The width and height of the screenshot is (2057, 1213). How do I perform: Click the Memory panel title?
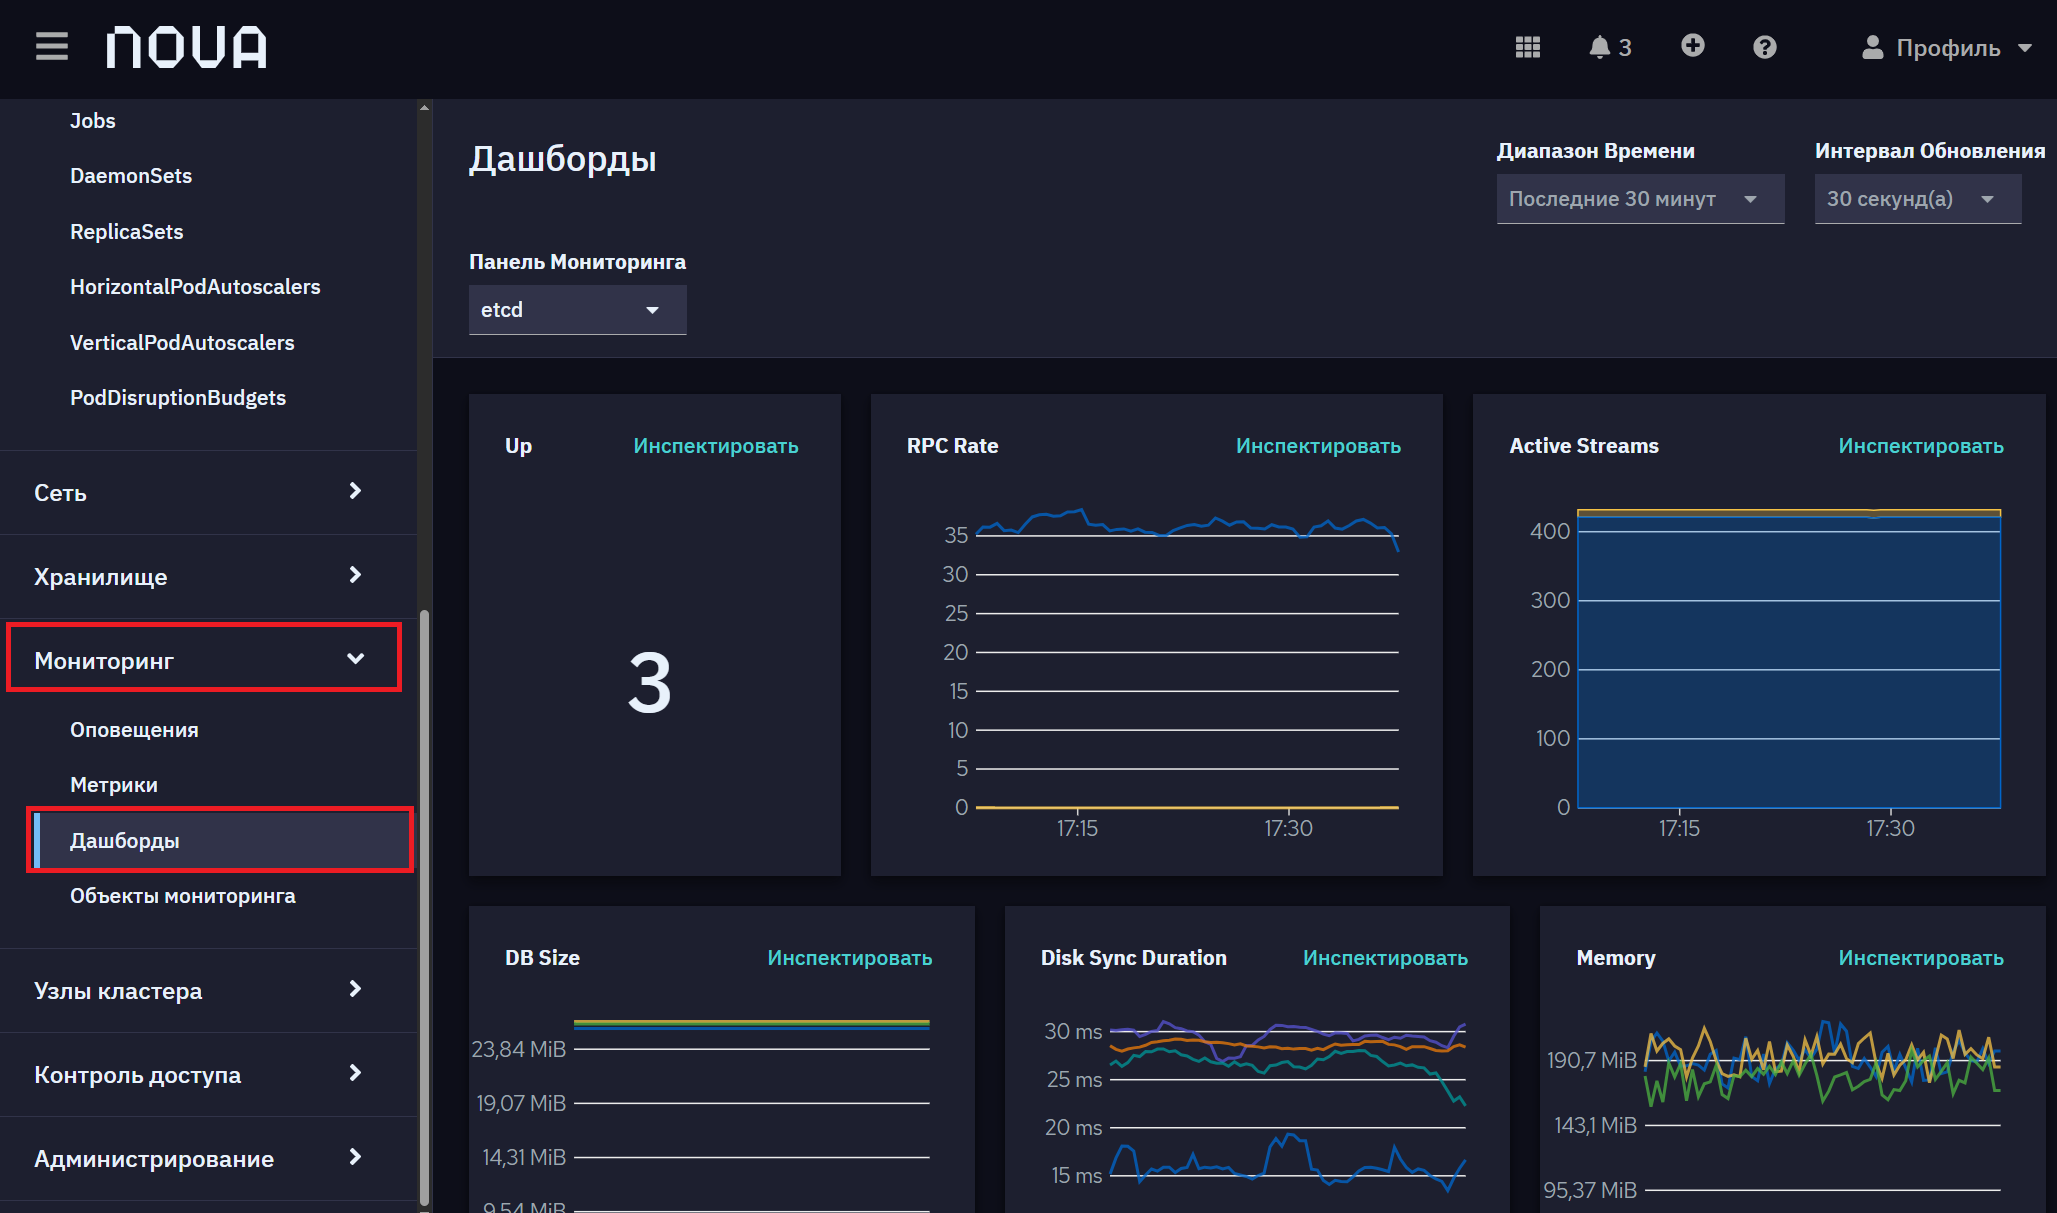click(x=1616, y=958)
